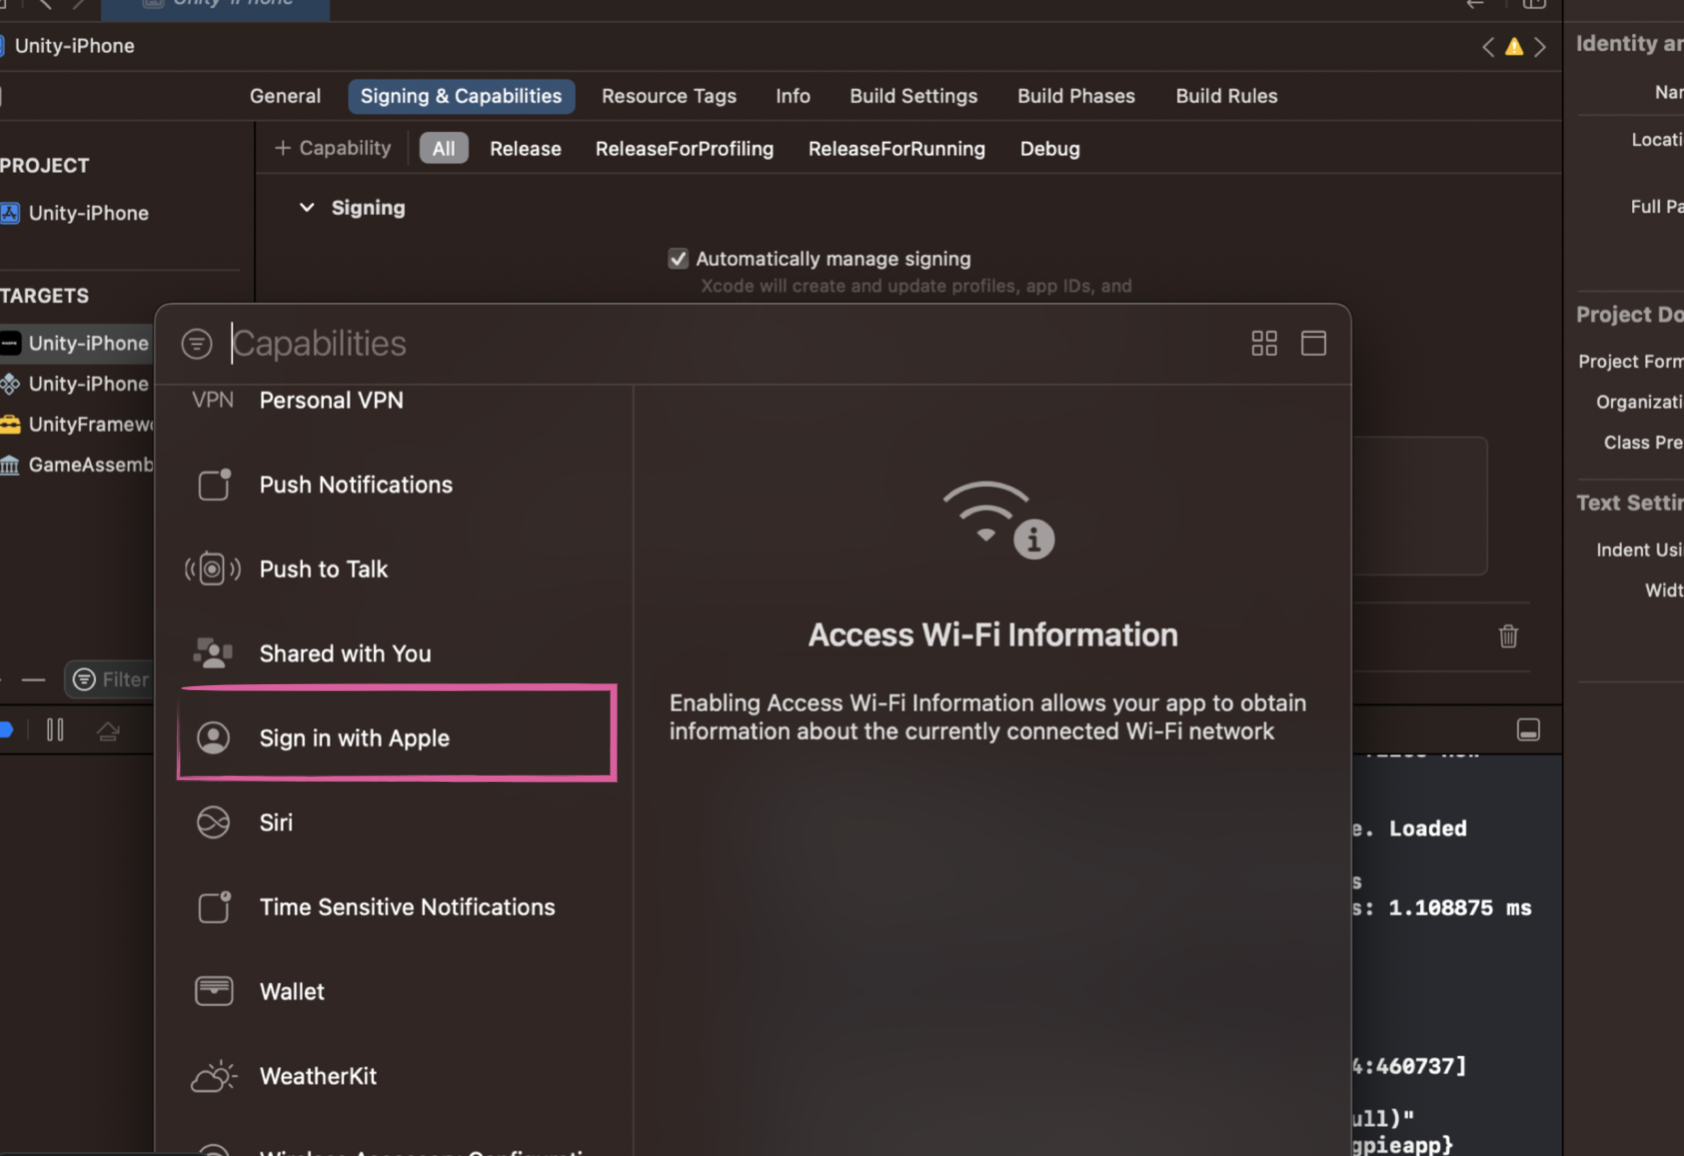Select the Siri capability label
Viewport: 1684px width, 1156px height.
pos(276,823)
